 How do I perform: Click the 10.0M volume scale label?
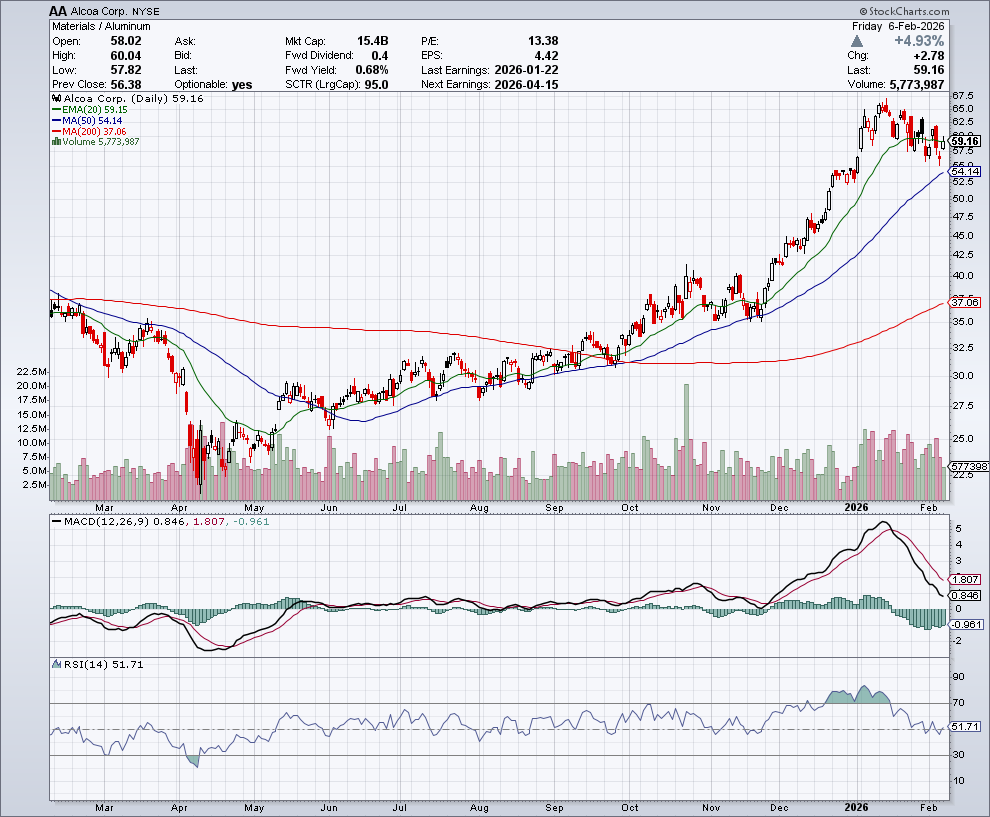pyautogui.click(x=31, y=442)
